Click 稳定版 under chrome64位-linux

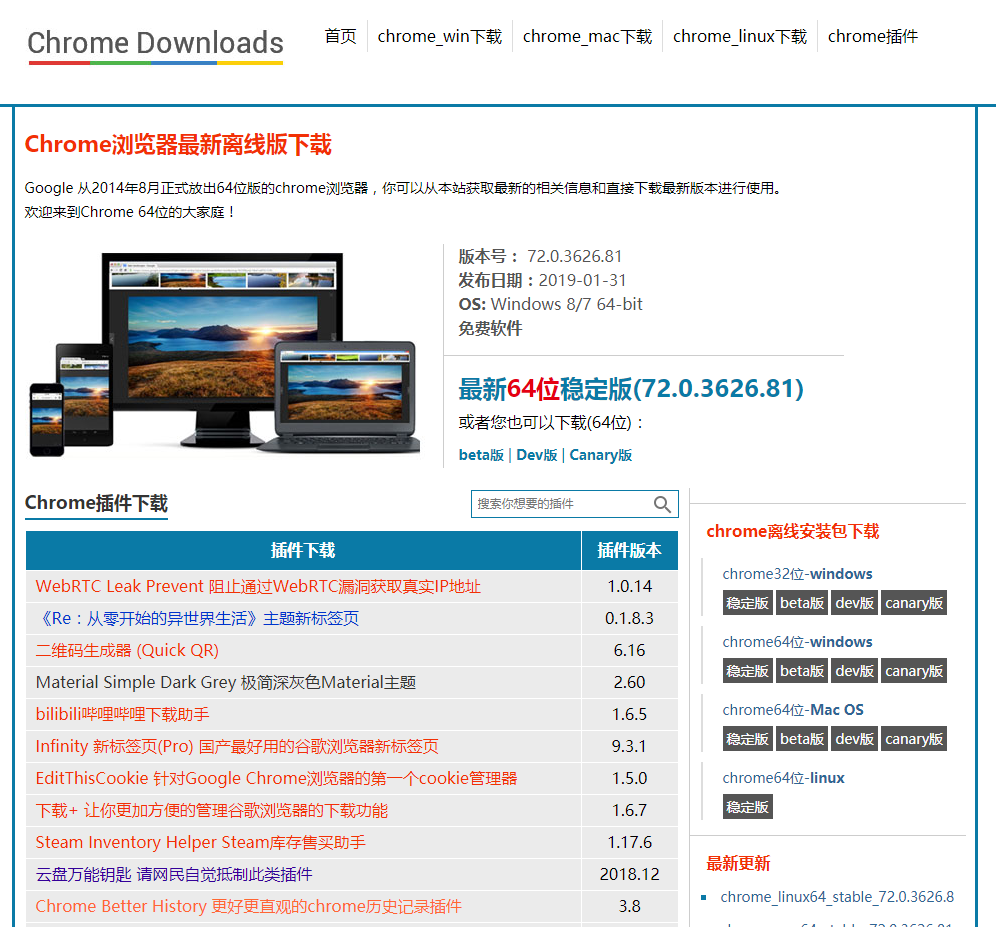(748, 807)
